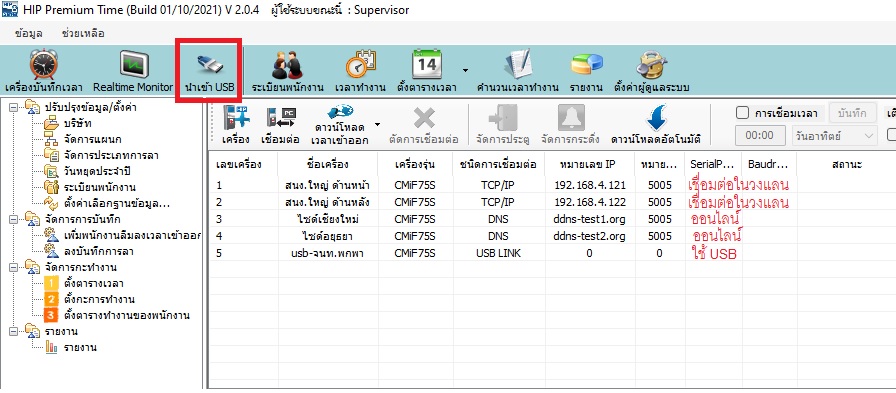
Task: Open ดาวน์โหลดเวลาเข้าออก dropdown arrow
Action: (x=377, y=124)
